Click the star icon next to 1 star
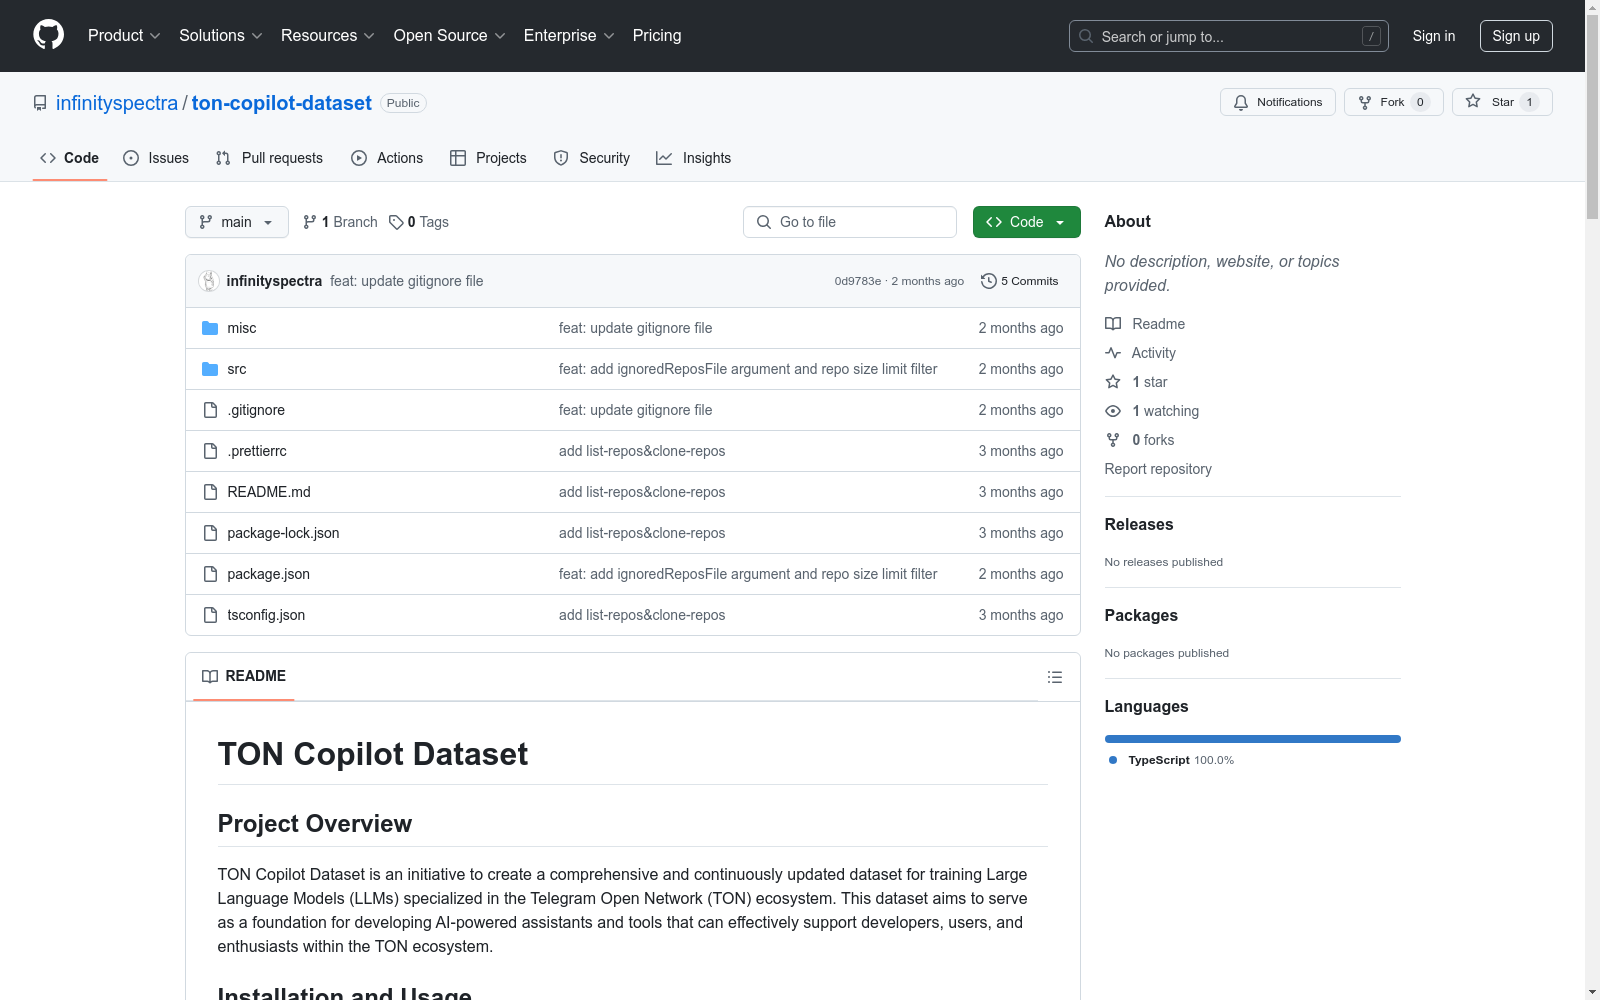The height and width of the screenshot is (1000, 1600). (1113, 382)
